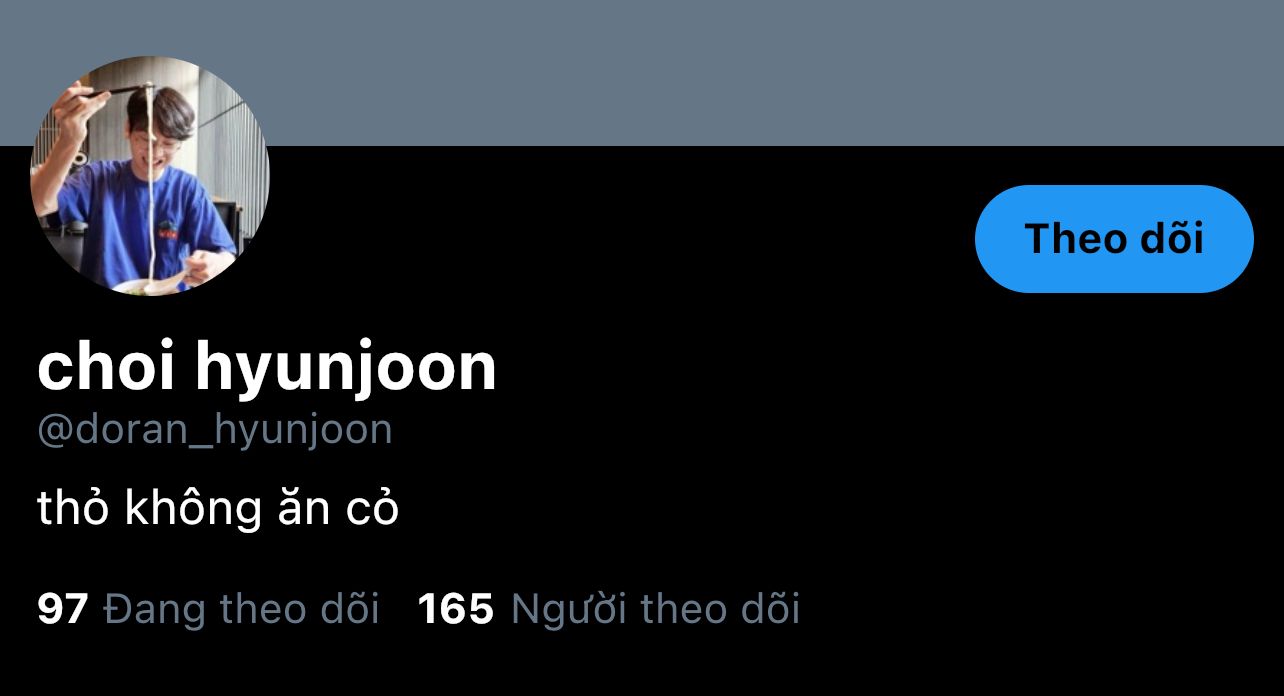Screen dimensions: 1284x696
Task: Open the 97 Đang theo dõi list
Action: (x=208, y=609)
